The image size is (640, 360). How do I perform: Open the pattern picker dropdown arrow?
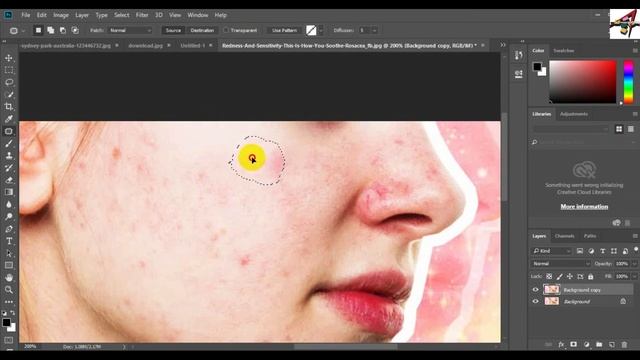point(321,30)
